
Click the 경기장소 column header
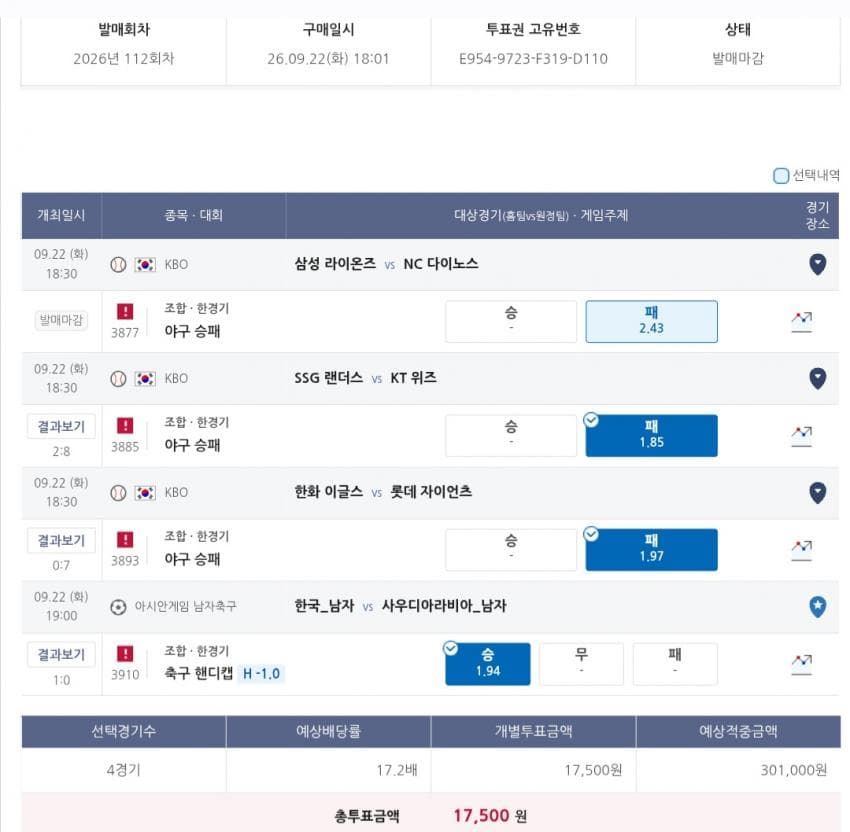[x=816, y=215]
